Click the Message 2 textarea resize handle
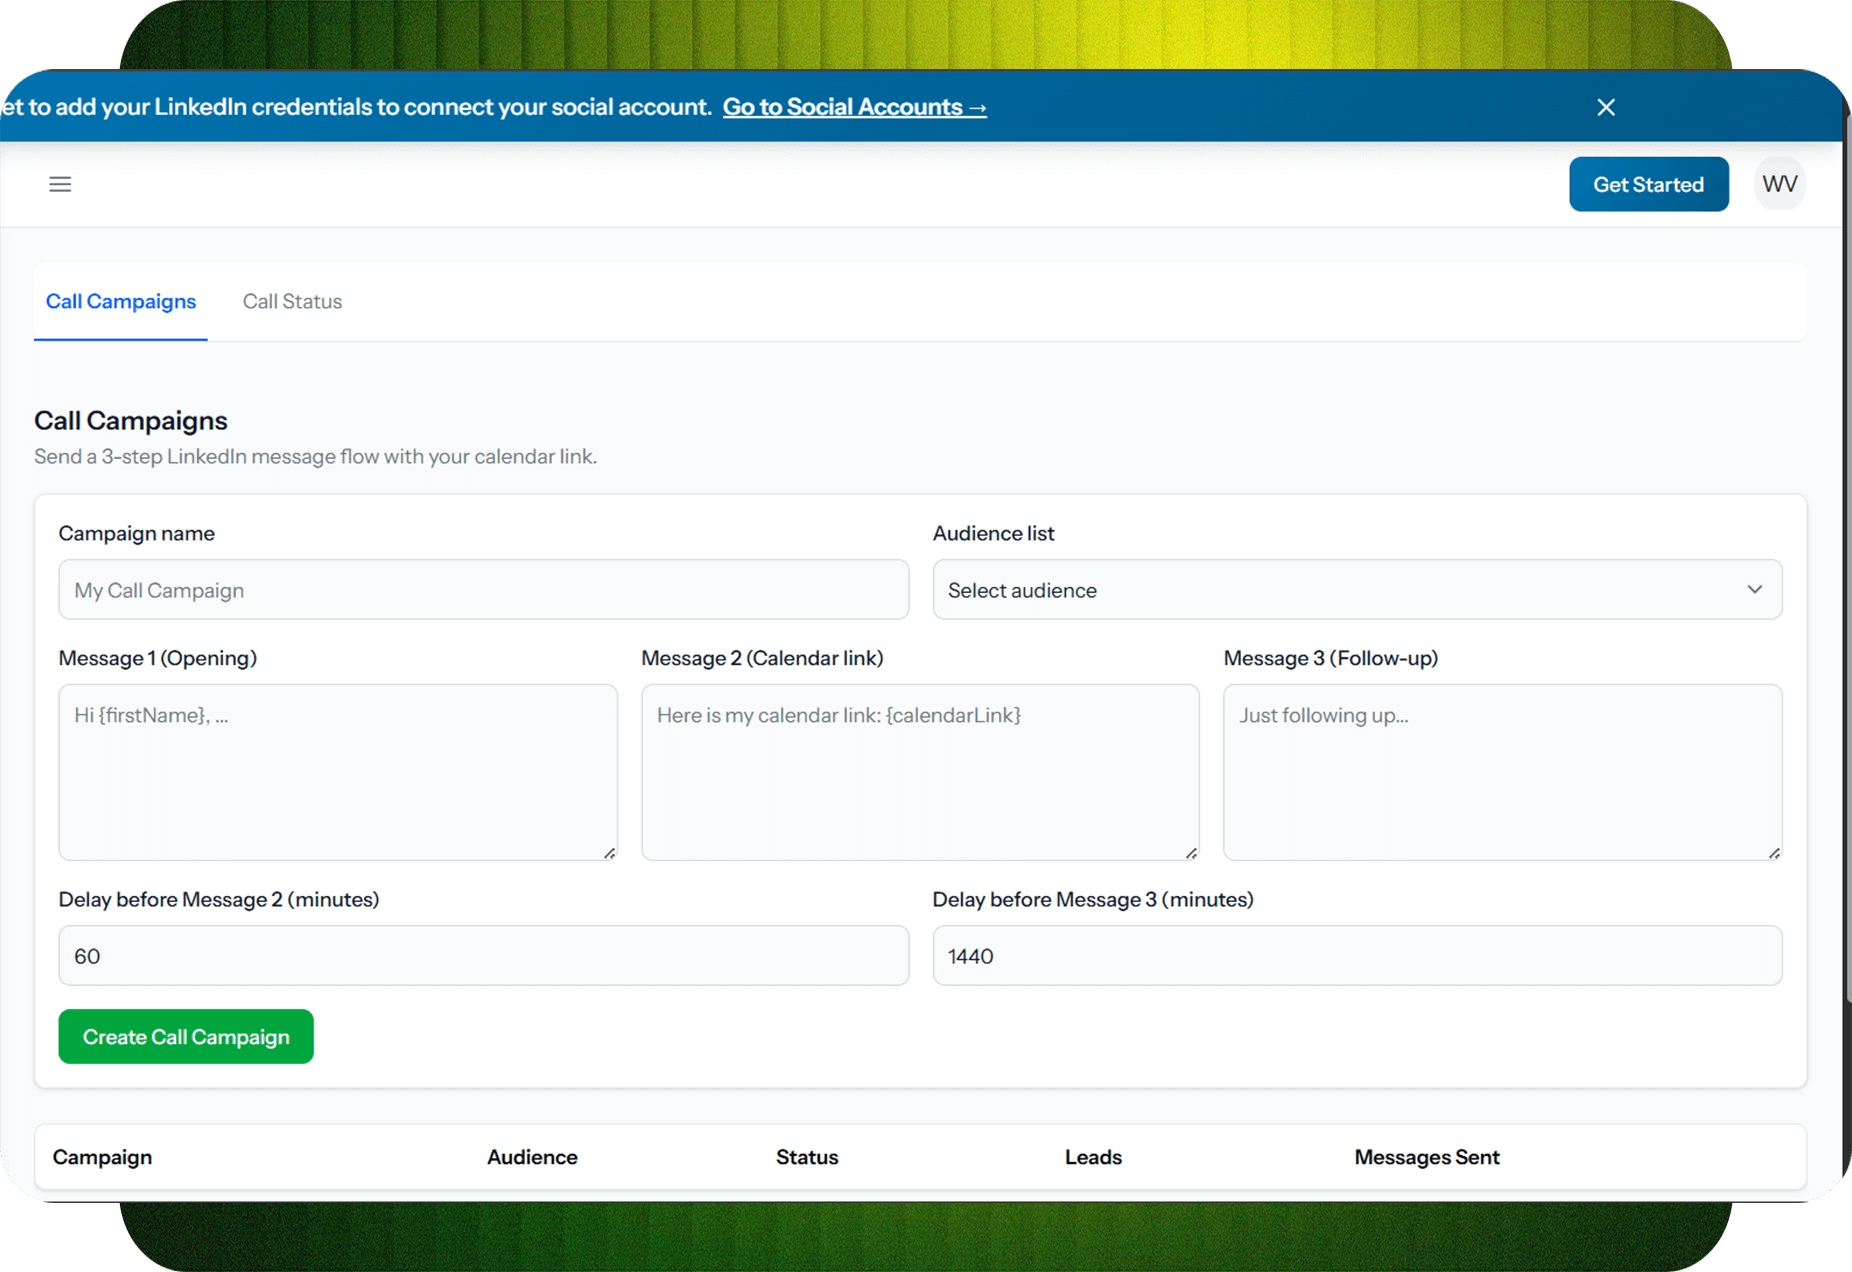 (x=1191, y=853)
